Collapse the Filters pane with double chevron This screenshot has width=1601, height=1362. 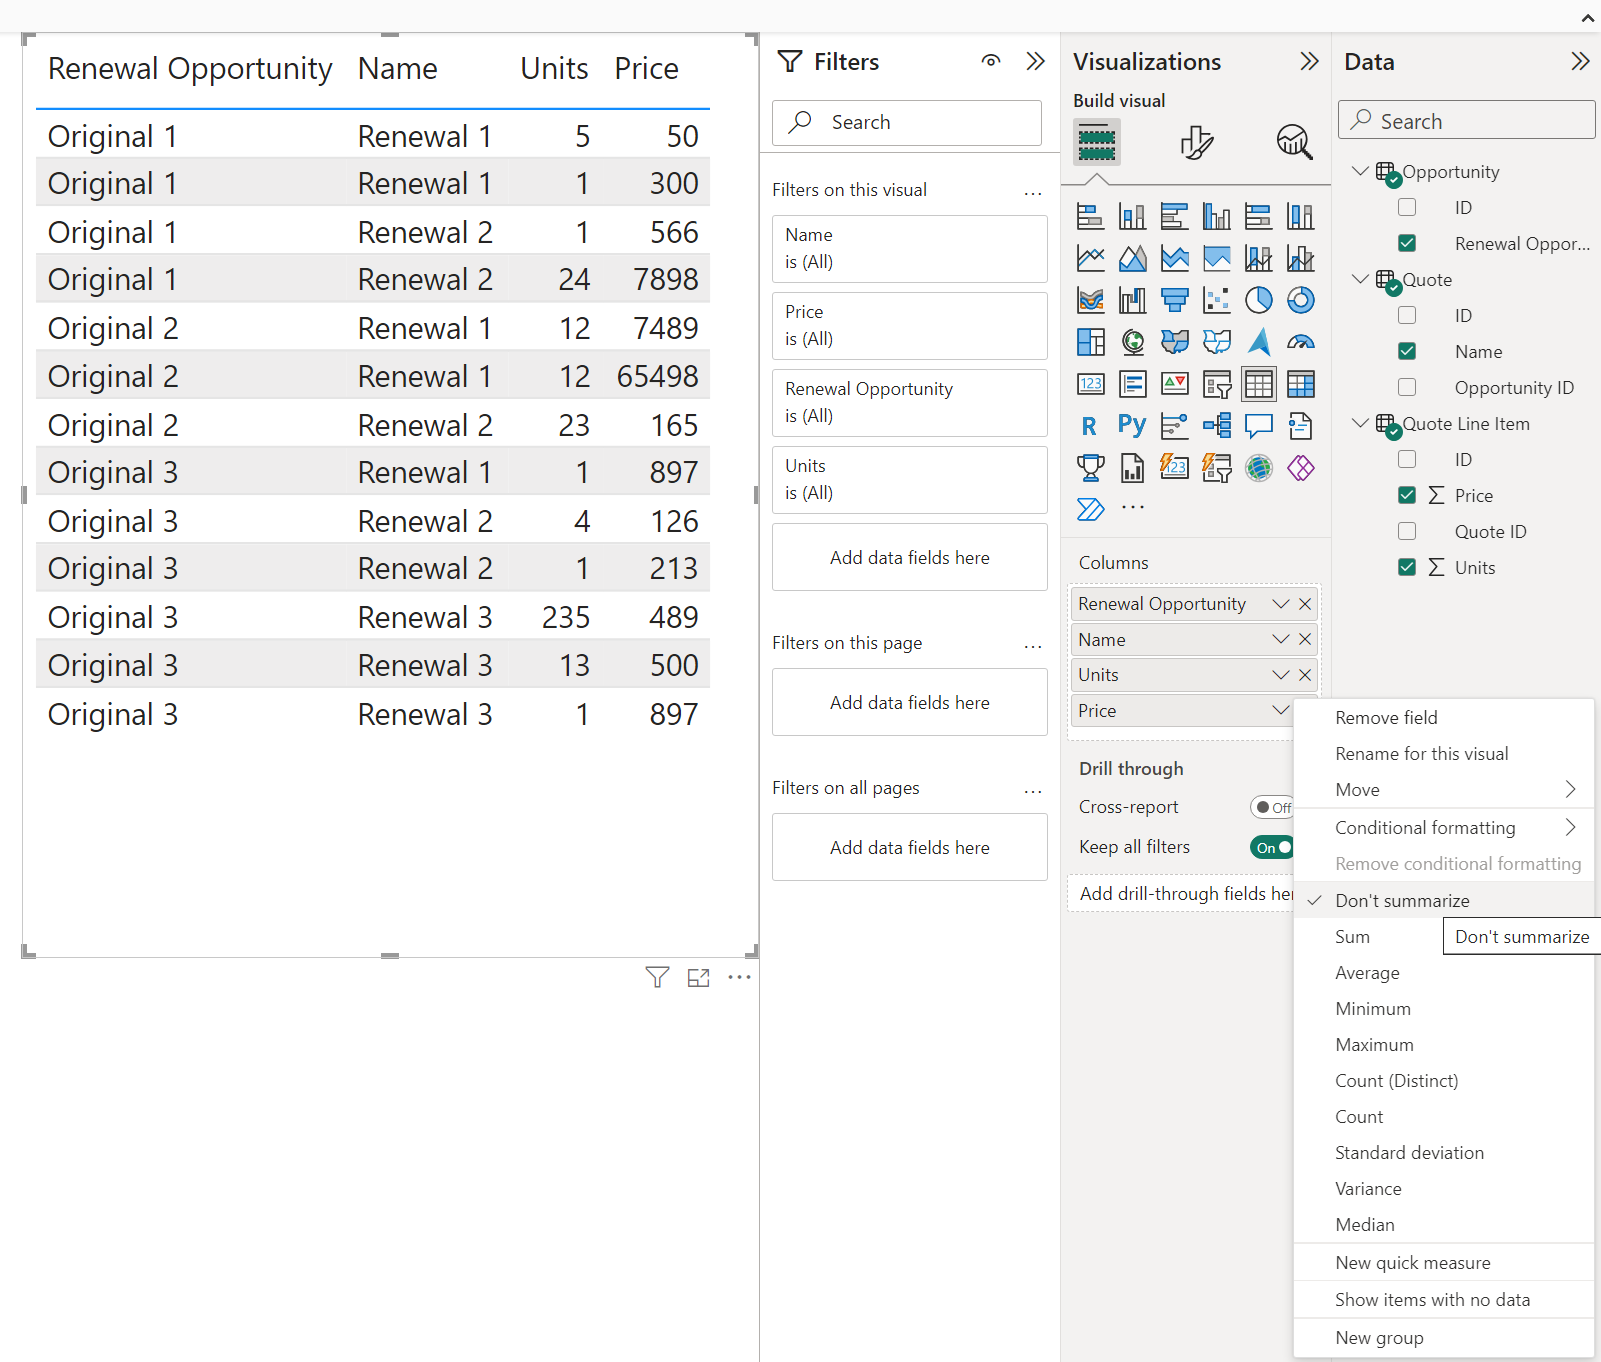1035,61
